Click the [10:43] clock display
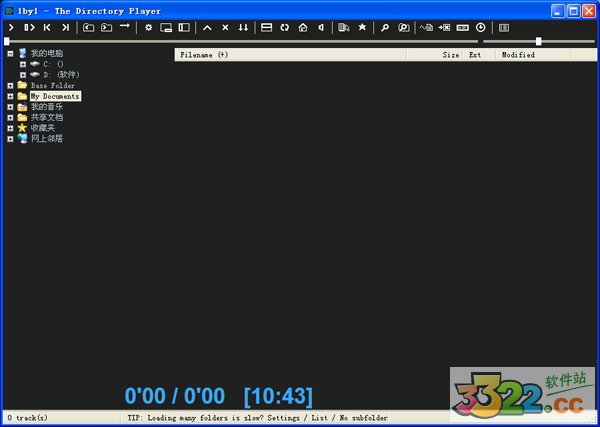The height and width of the screenshot is (427, 600). [278, 396]
